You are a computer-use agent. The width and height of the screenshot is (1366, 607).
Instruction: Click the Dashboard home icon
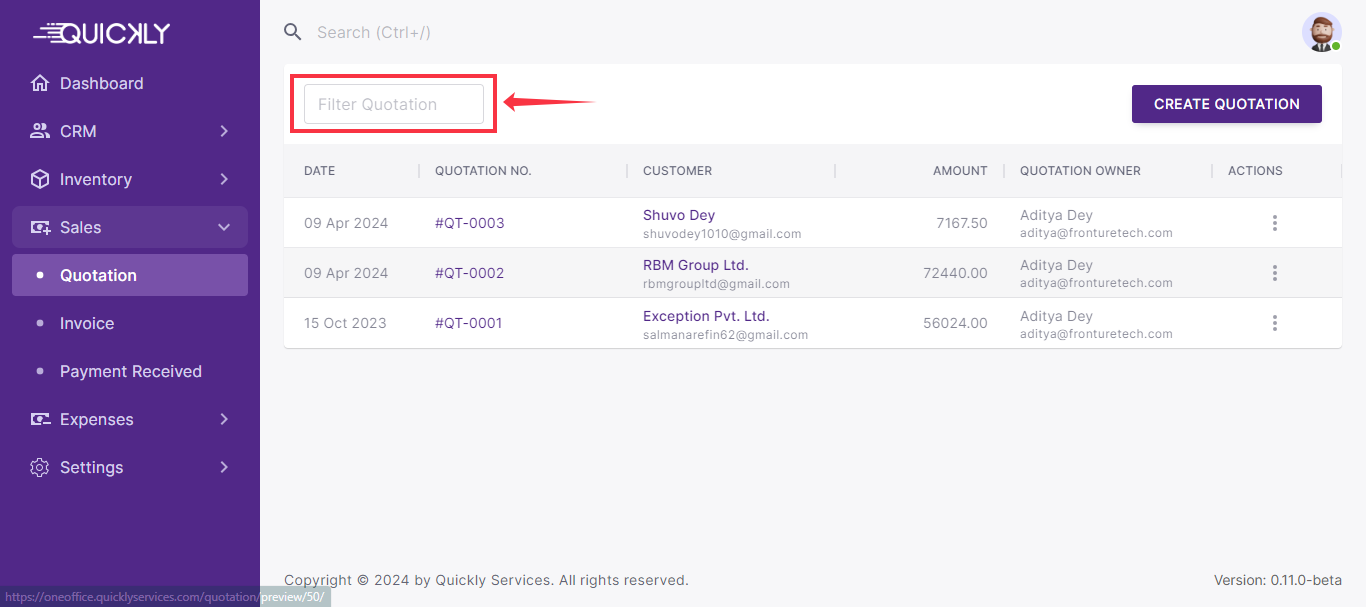tap(40, 83)
